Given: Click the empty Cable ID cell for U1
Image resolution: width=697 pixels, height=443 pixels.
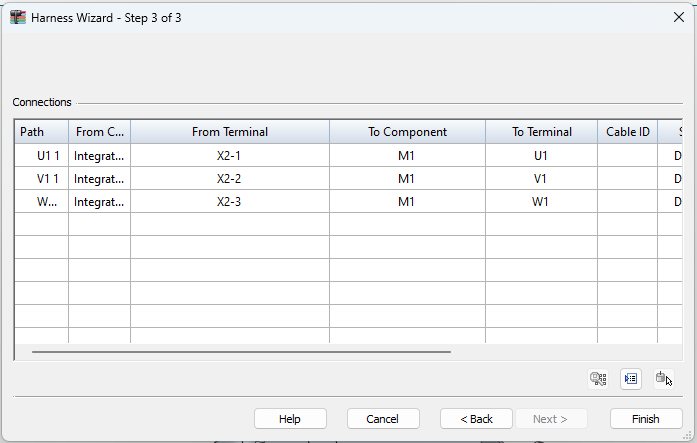Looking at the screenshot, I should click(x=628, y=156).
